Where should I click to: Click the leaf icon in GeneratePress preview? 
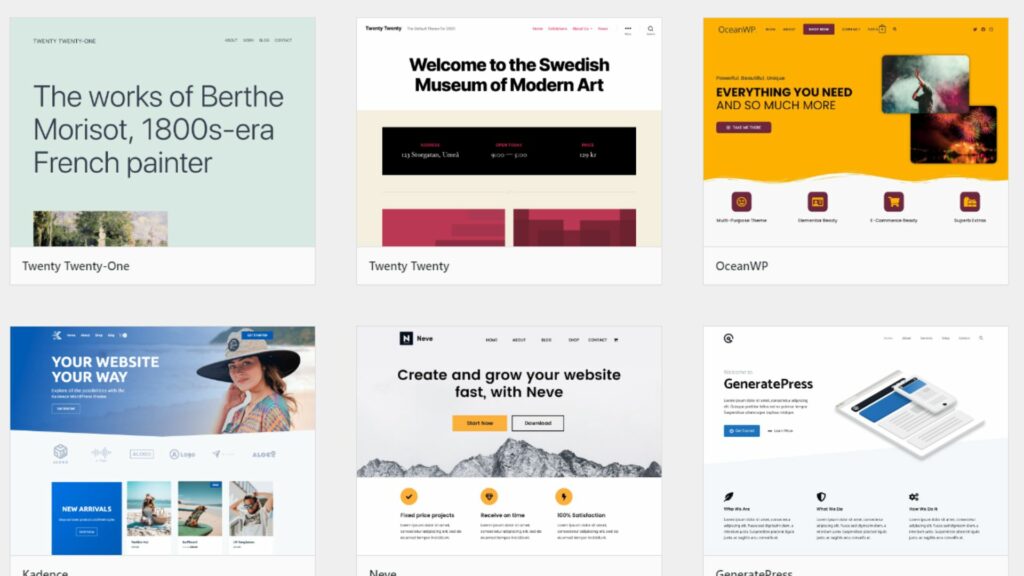click(729, 497)
